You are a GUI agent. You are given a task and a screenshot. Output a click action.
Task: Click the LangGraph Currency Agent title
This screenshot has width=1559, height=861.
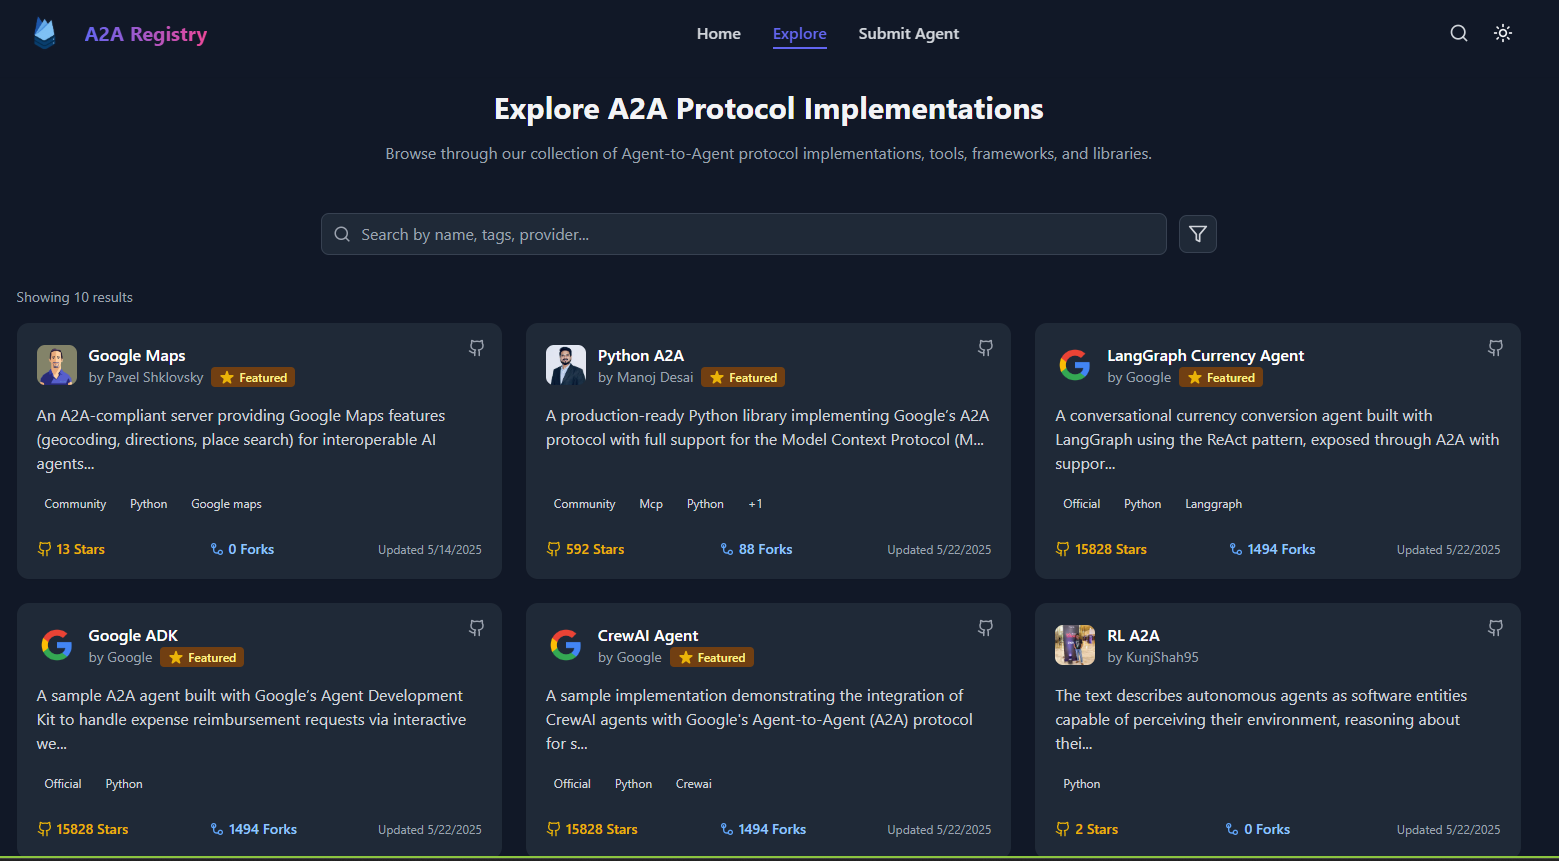click(x=1205, y=356)
